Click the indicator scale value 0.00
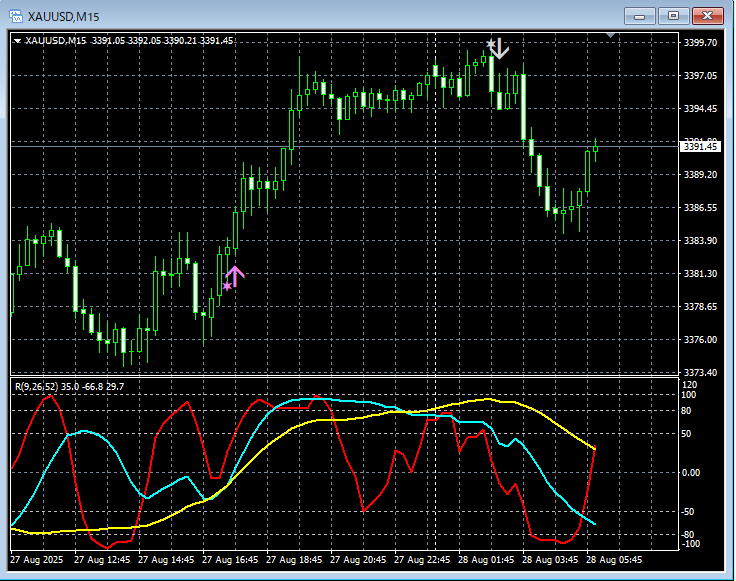The width and height of the screenshot is (736, 581). (x=690, y=473)
